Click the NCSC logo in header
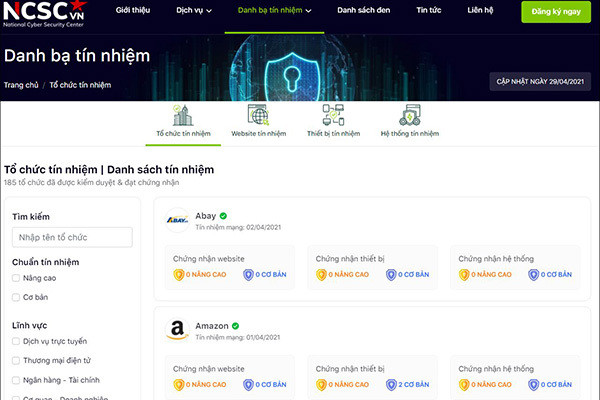Screen dimensions: 600x400 (x=45, y=14)
